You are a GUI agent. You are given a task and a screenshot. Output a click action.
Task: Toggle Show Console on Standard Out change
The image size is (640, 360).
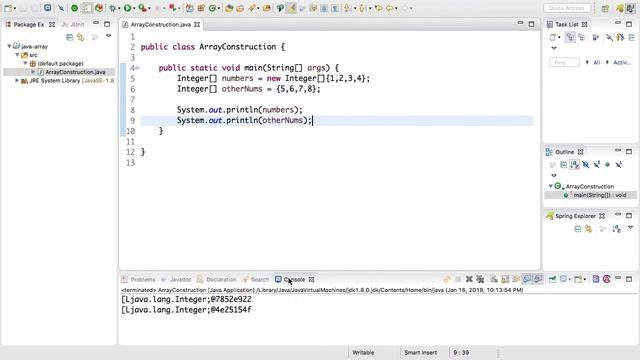tap(527, 279)
